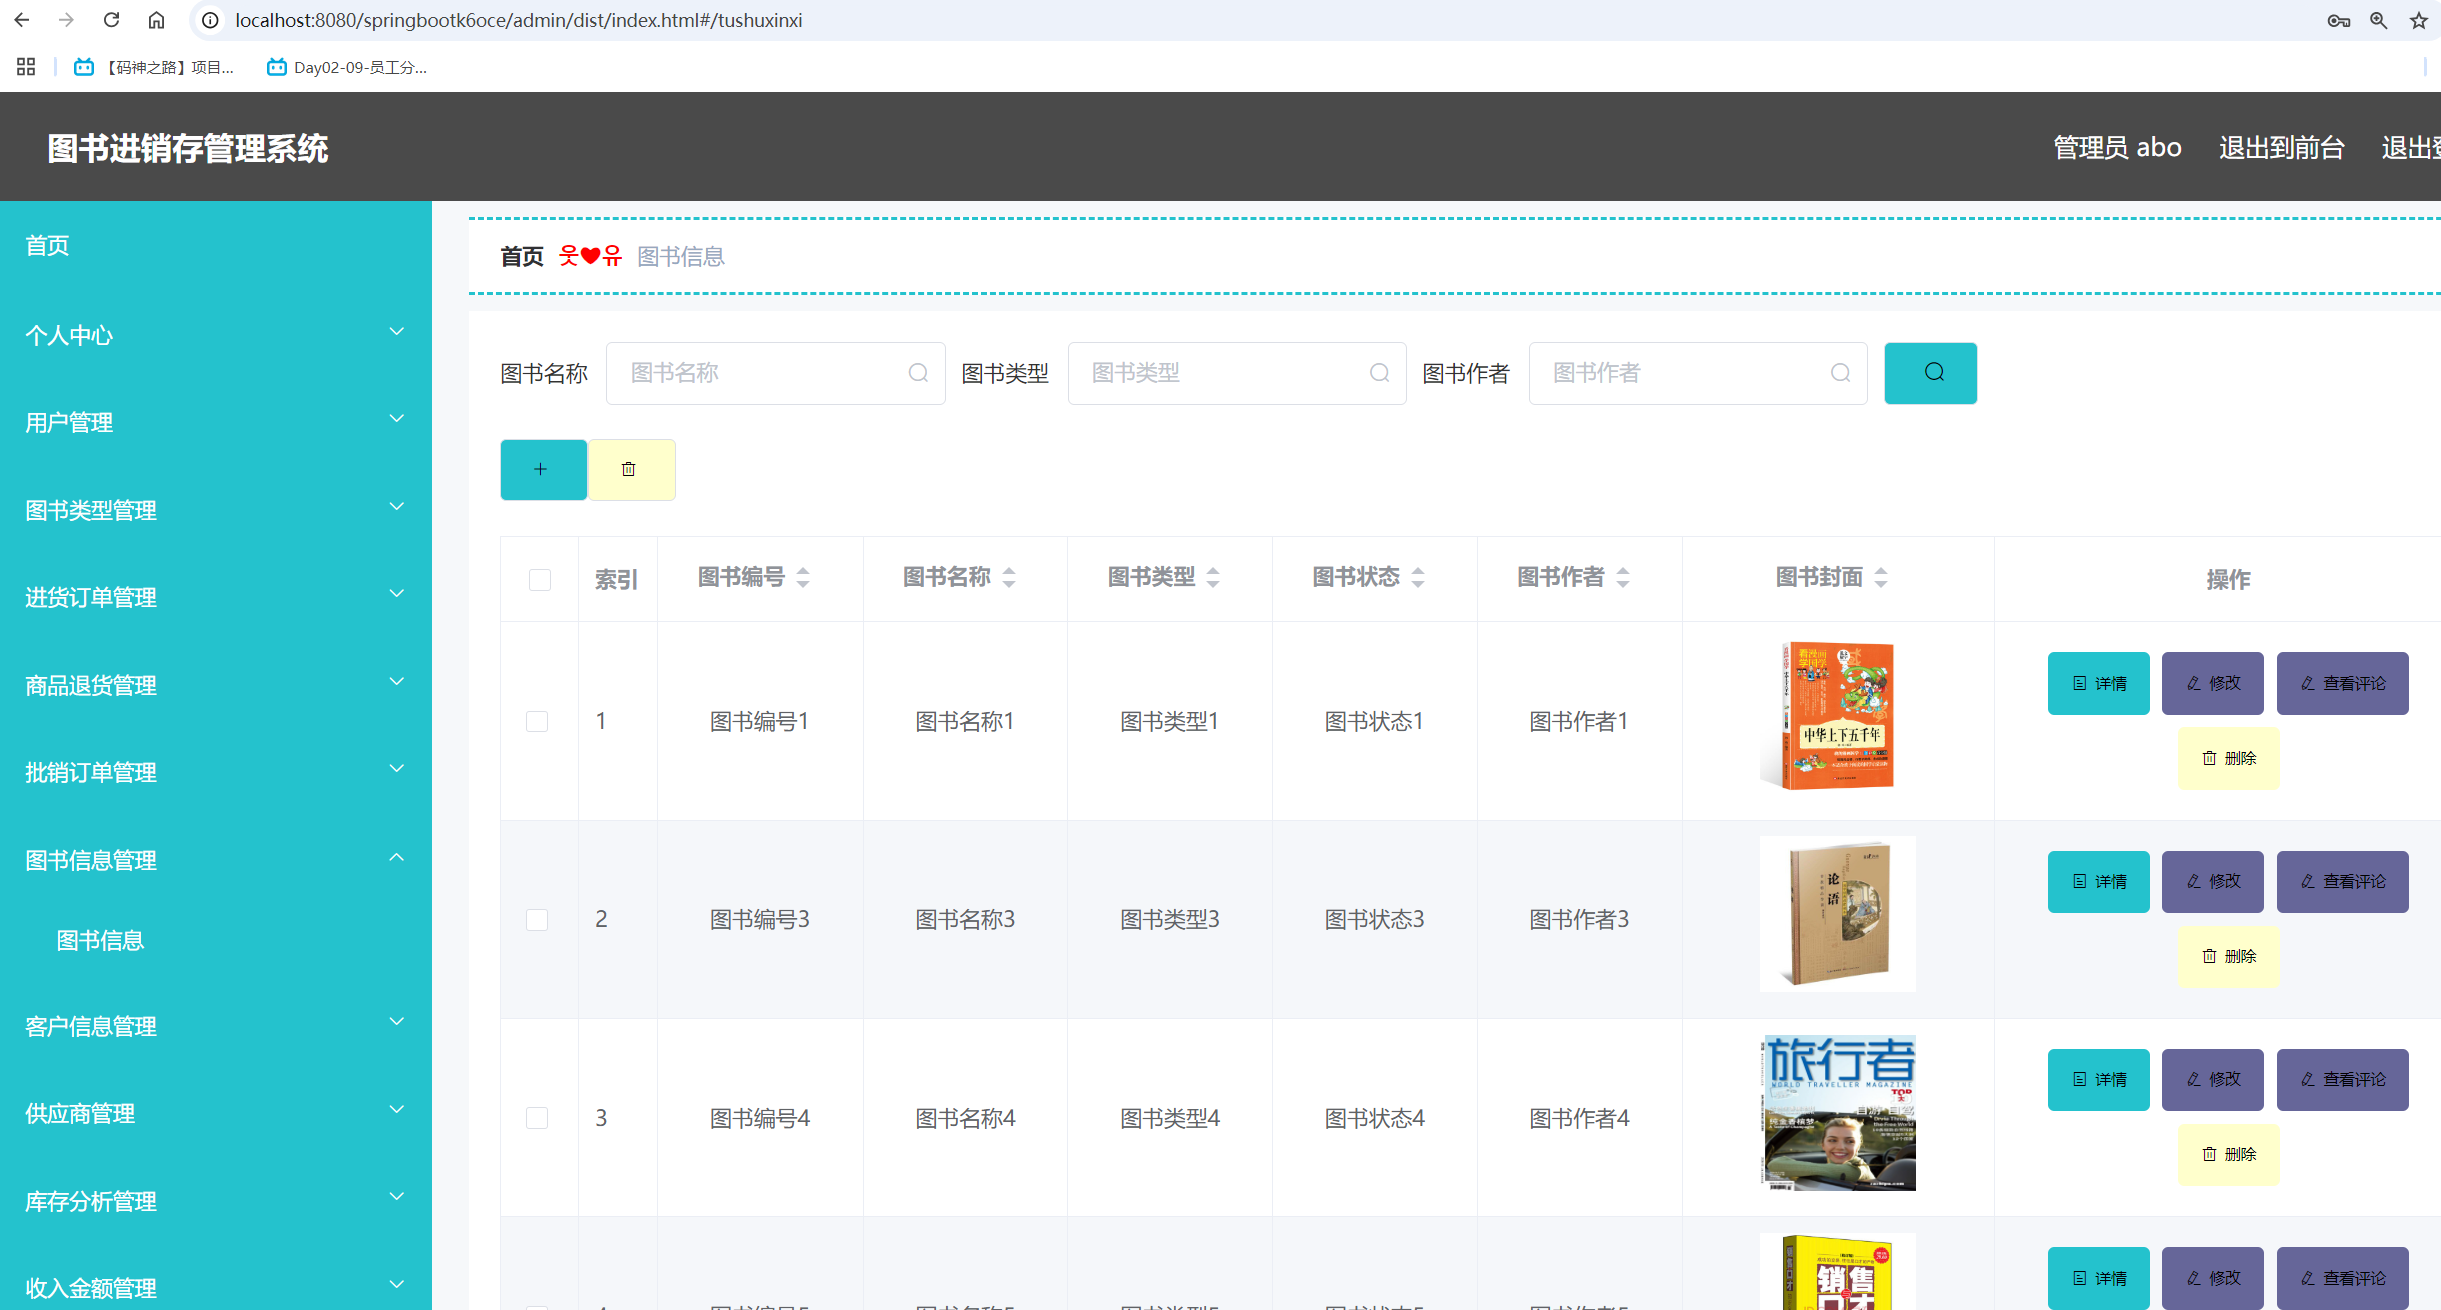Toggle the select-all checkbox in table header
2441x1310 pixels.
540,579
